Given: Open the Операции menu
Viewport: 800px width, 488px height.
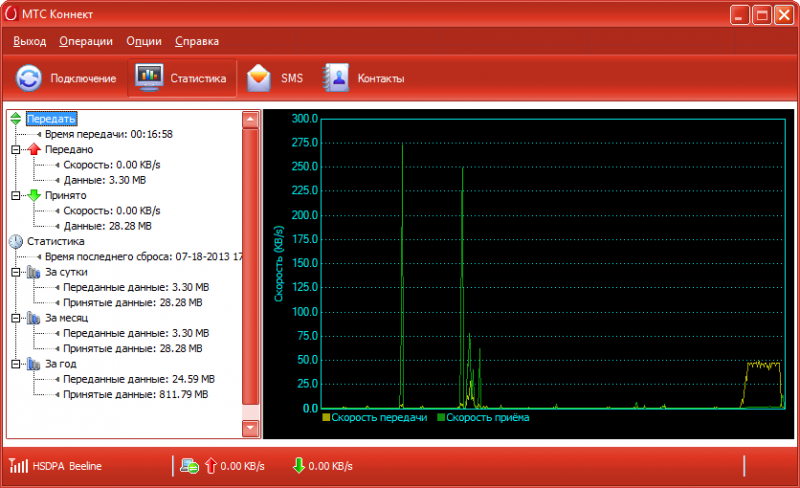Looking at the screenshot, I should [86, 41].
